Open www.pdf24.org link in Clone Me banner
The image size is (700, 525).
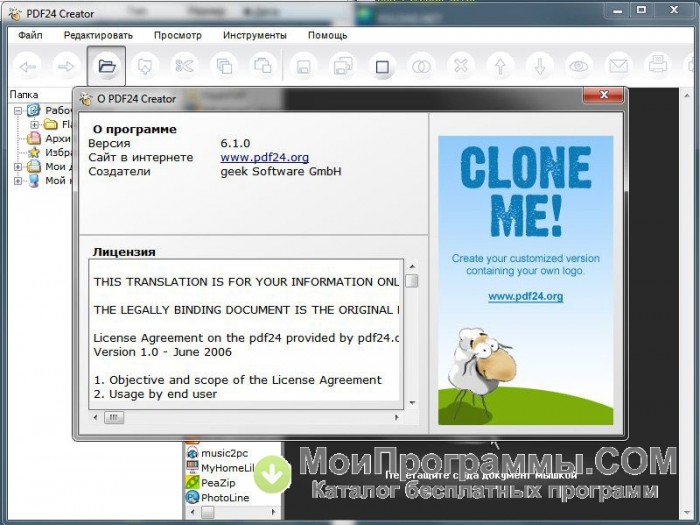525,296
